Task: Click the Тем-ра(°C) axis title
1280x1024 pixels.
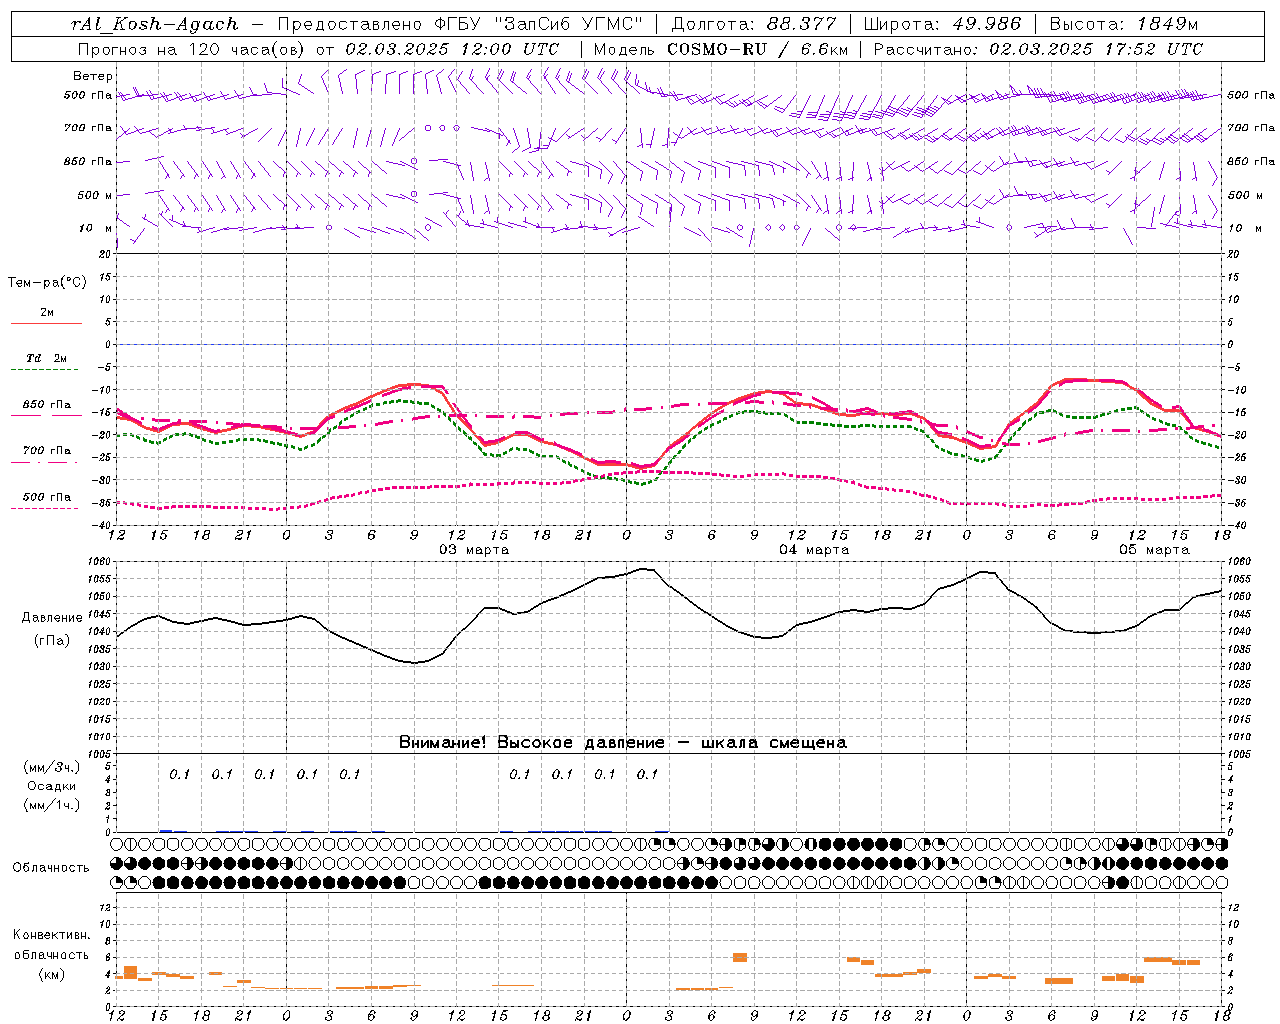Action: [47, 283]
